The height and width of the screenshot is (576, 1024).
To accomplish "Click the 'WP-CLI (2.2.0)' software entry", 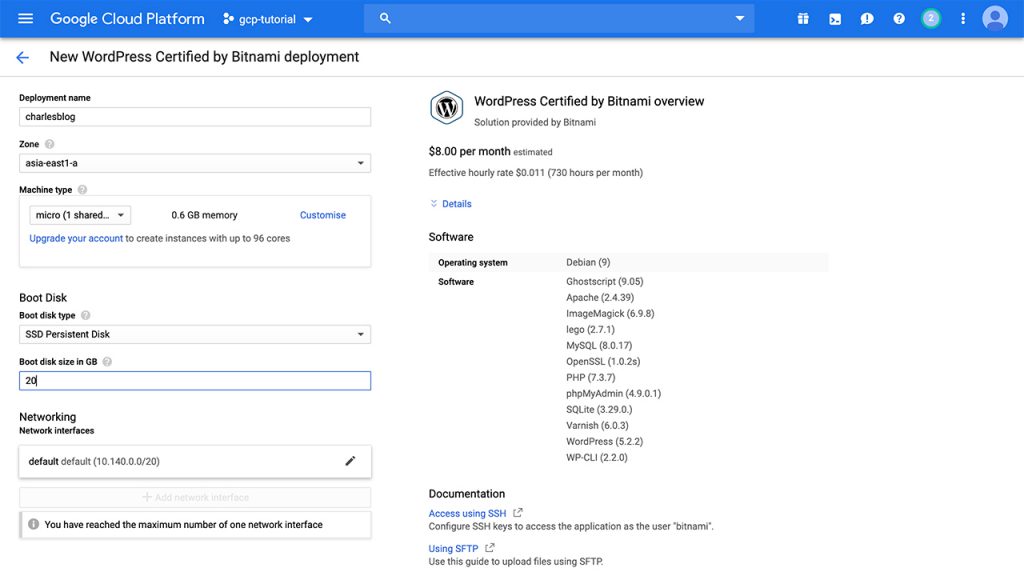I will pos(596,458).
